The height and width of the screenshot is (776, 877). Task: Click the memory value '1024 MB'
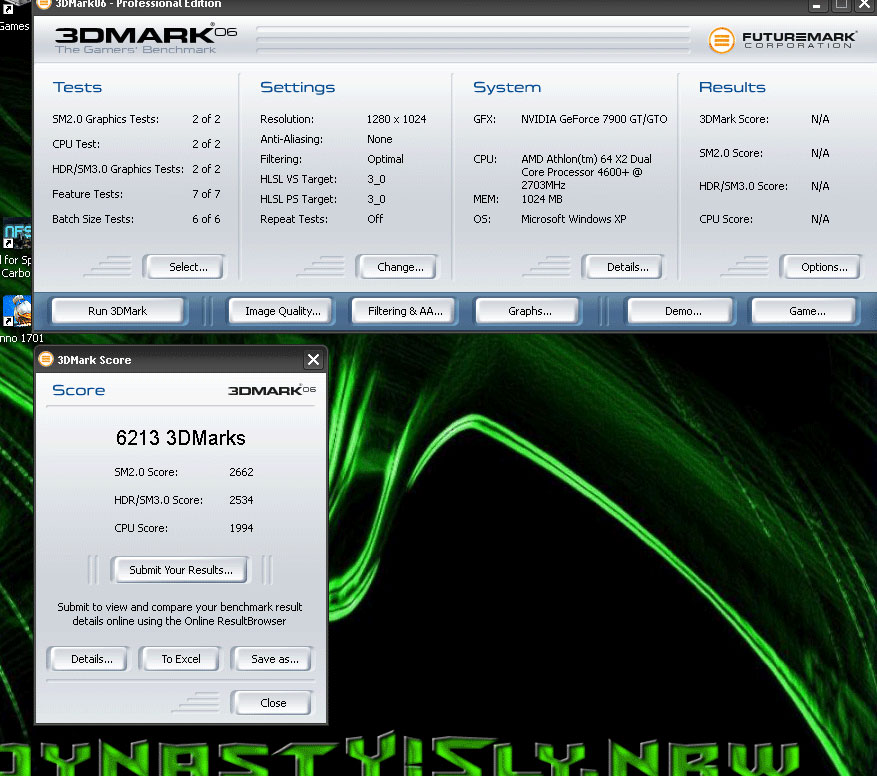[541, 199]
